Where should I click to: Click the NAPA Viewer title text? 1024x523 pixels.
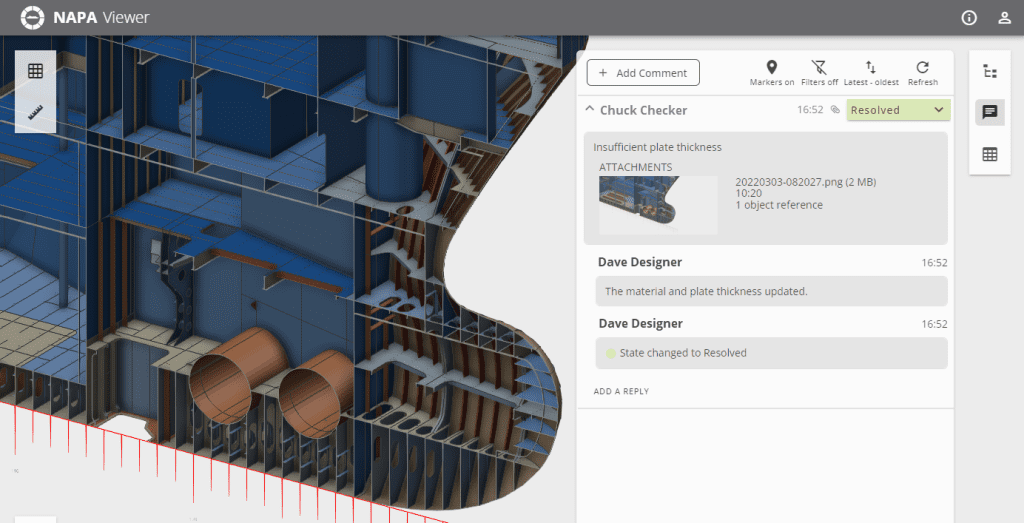101,18
